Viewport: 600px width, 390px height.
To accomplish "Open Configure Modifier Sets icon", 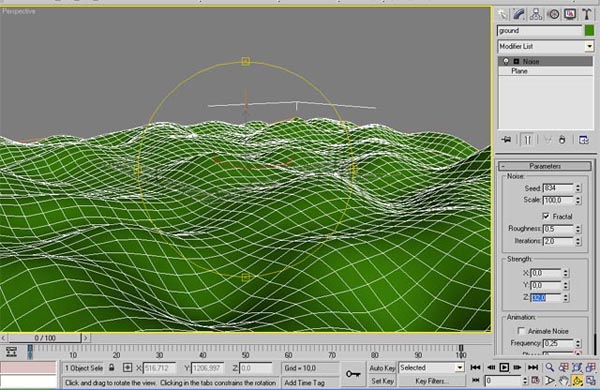I will click(x=584, y=140).
